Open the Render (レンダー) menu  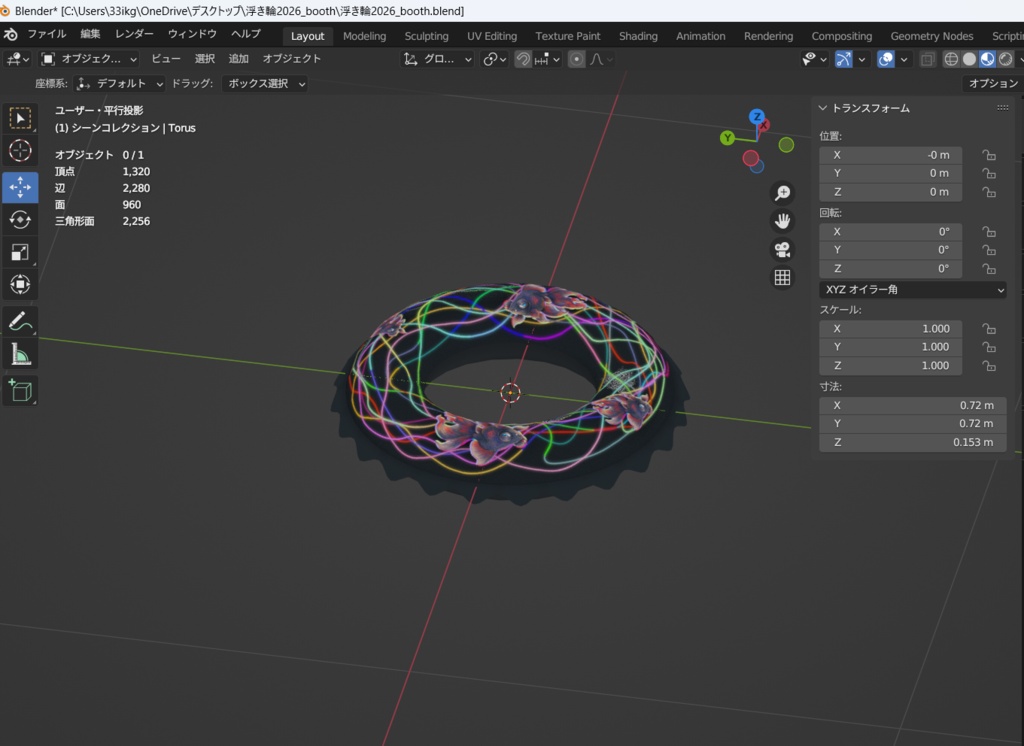click(134, 34)
